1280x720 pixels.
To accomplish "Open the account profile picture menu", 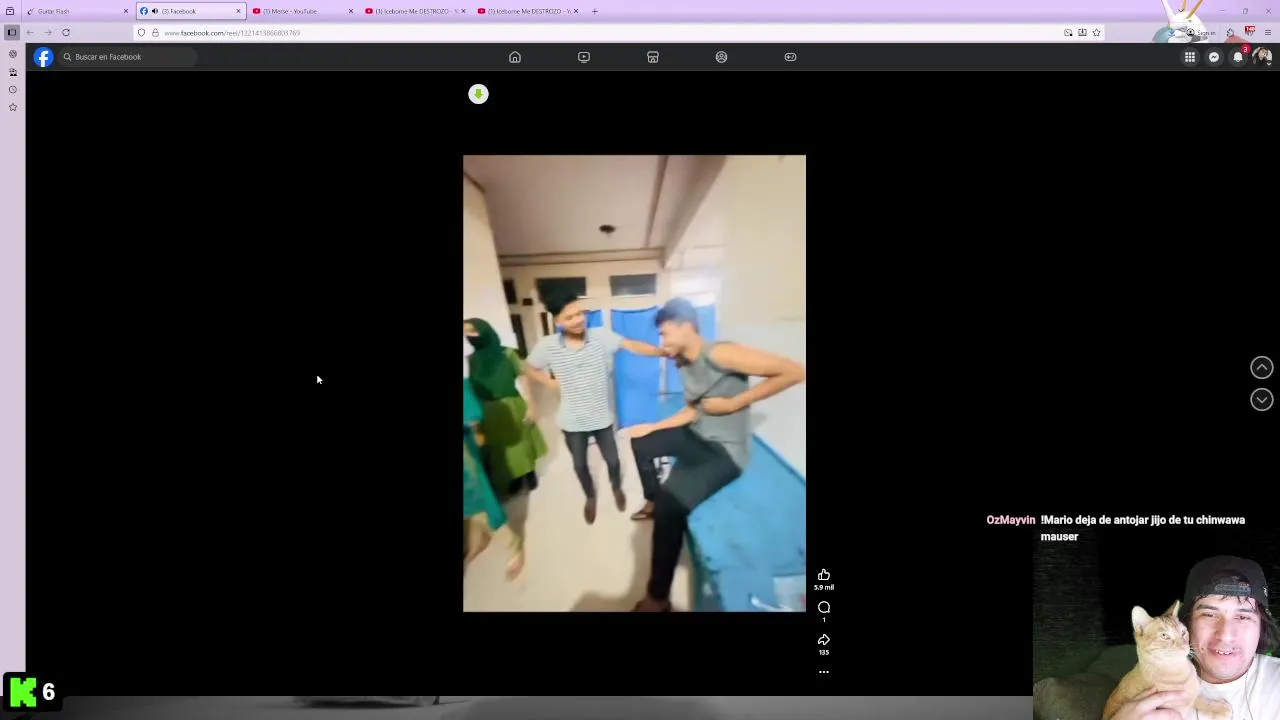I will coord(1262,57).
